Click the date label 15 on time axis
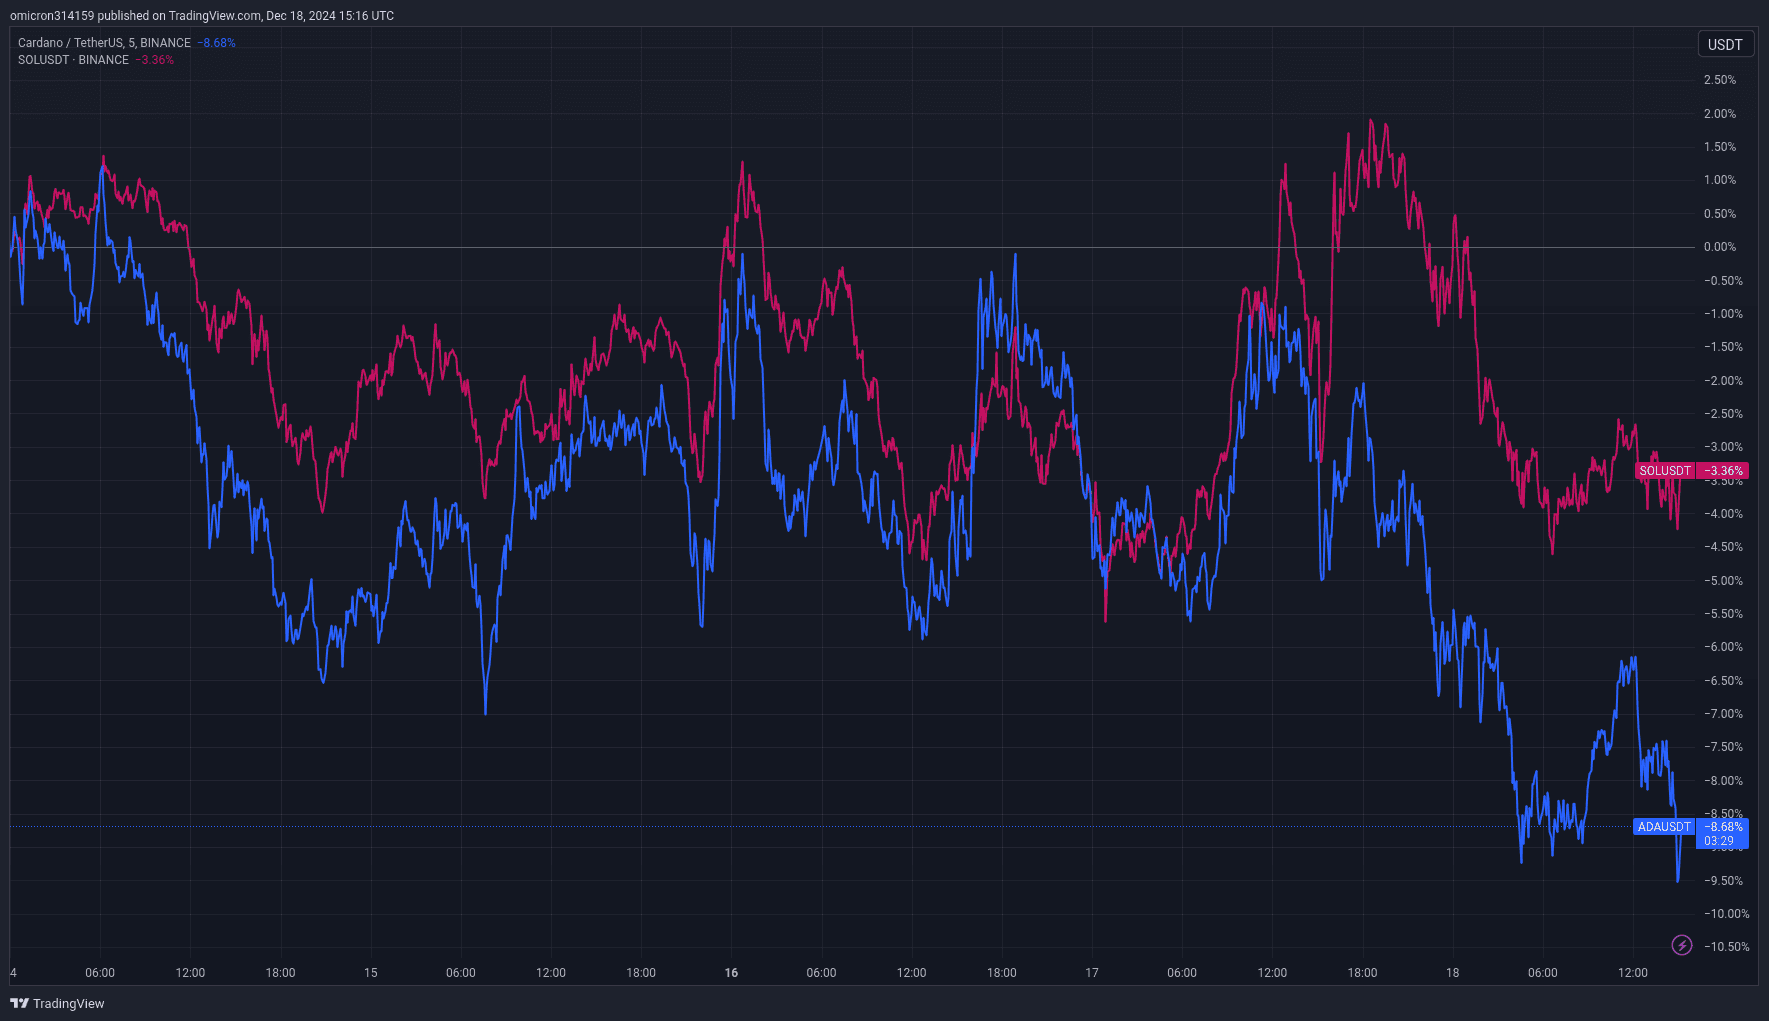This screenshot has height=1021, width=1769. point(371,973)
